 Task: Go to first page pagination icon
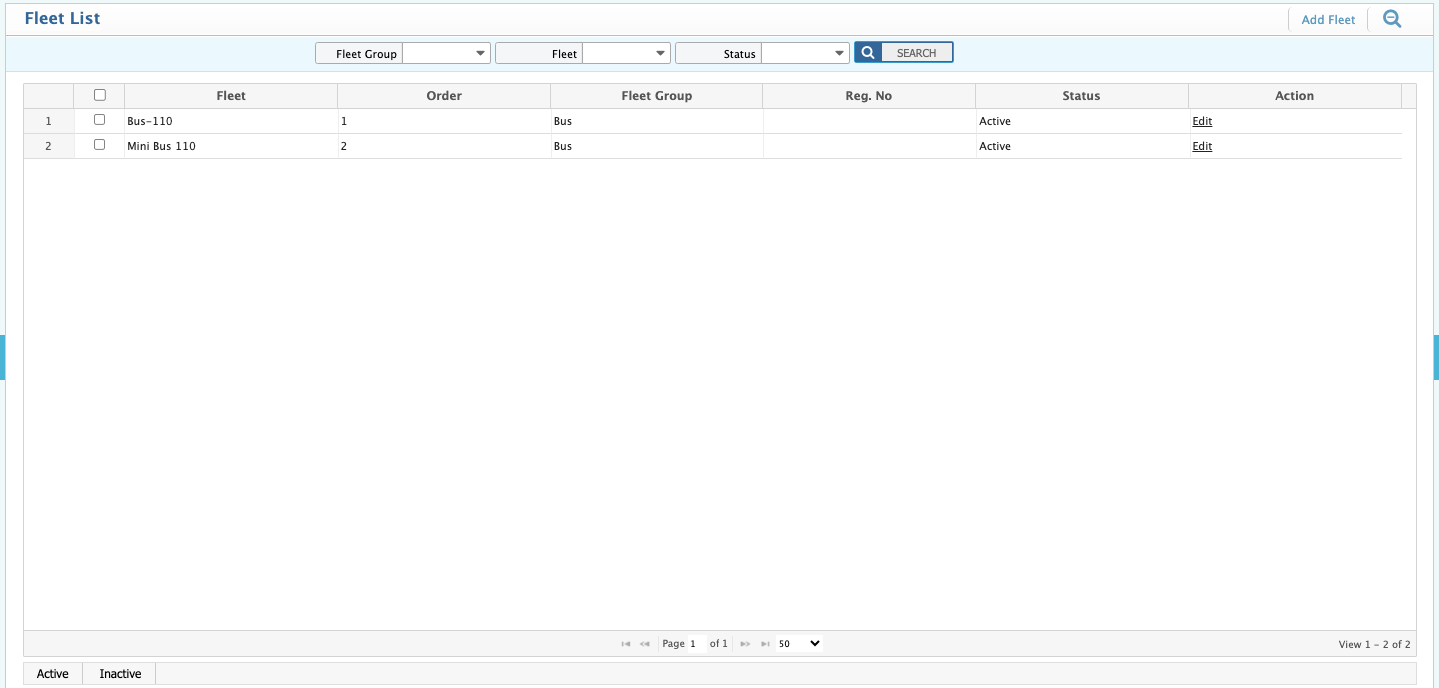coord(626,644)
